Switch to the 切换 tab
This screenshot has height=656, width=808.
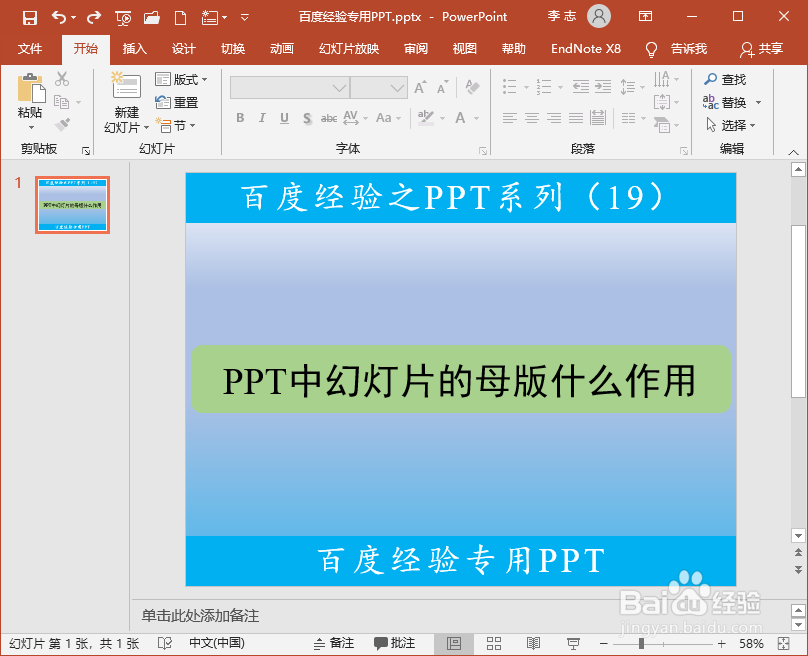tap(233, 49)
